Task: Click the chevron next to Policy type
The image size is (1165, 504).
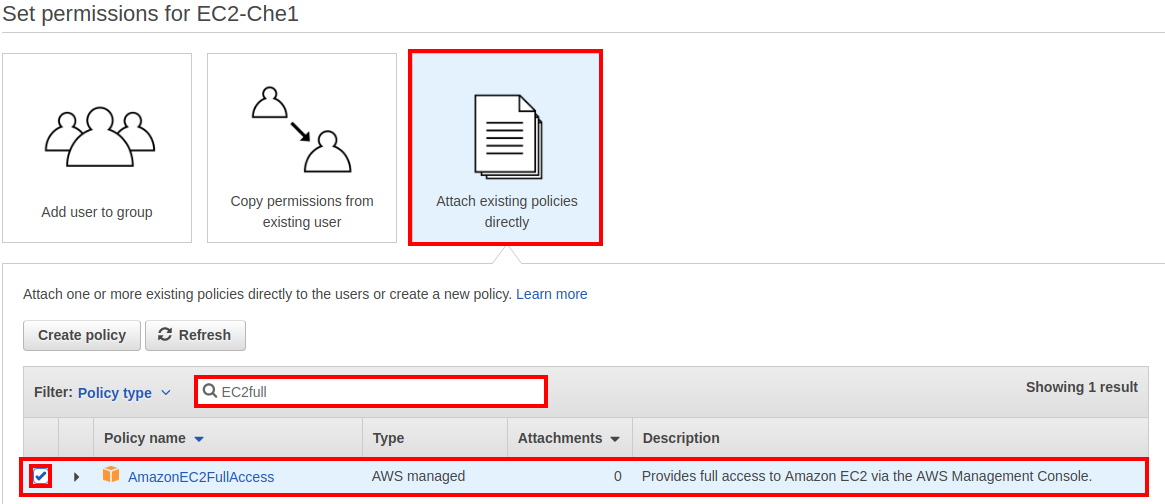Action: (x=166, y=392)
